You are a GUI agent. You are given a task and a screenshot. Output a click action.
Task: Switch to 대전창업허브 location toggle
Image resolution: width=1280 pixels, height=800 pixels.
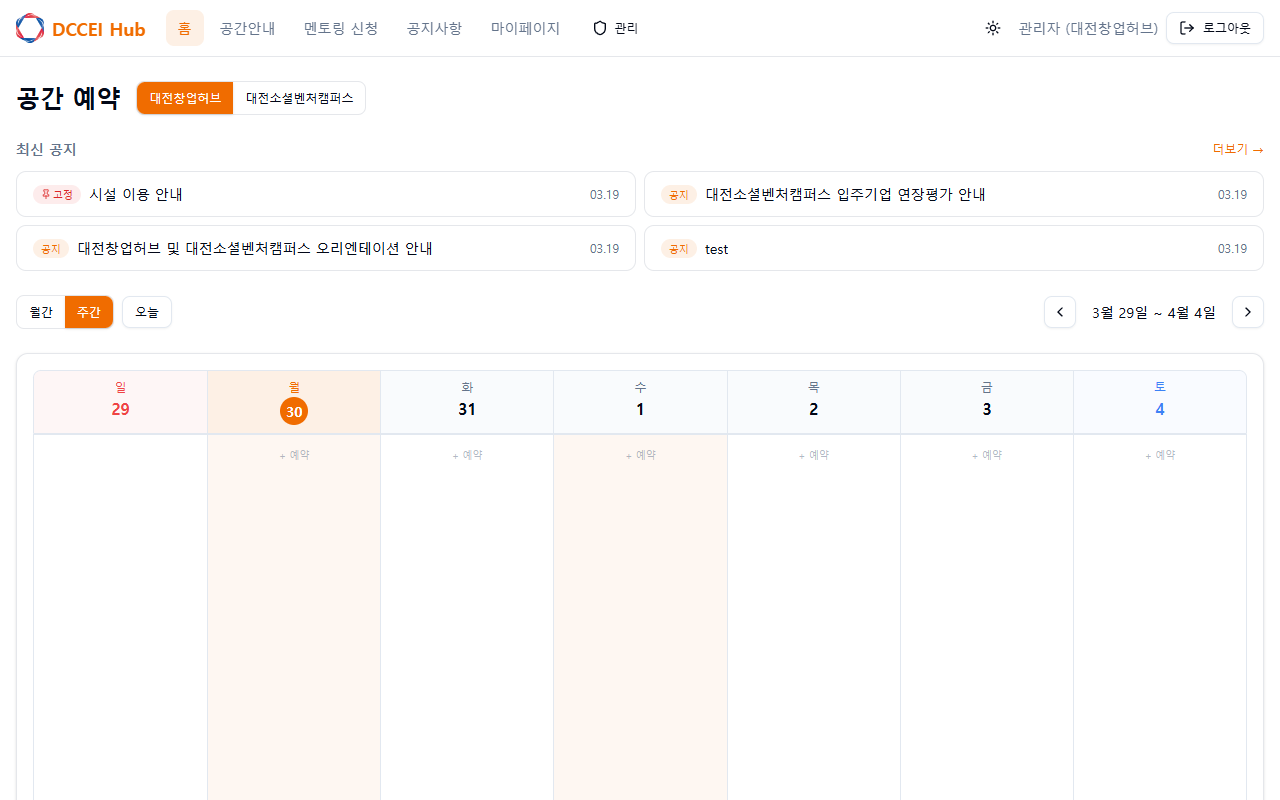[185, 98]
